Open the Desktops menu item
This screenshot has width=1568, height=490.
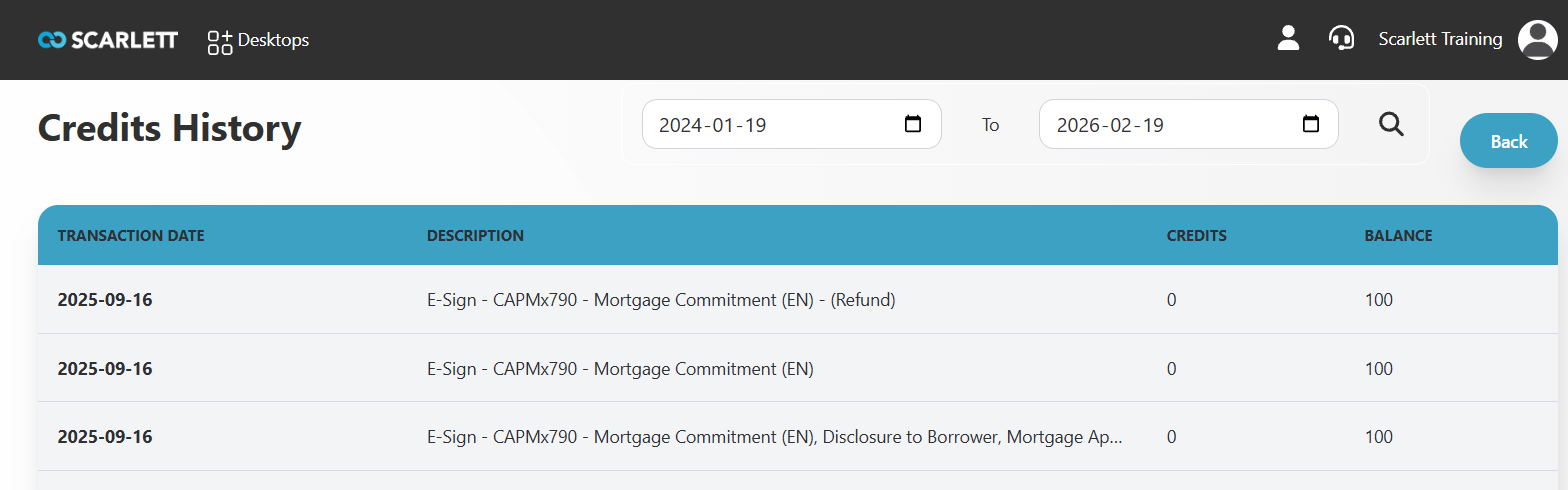(x=273, y=40)
